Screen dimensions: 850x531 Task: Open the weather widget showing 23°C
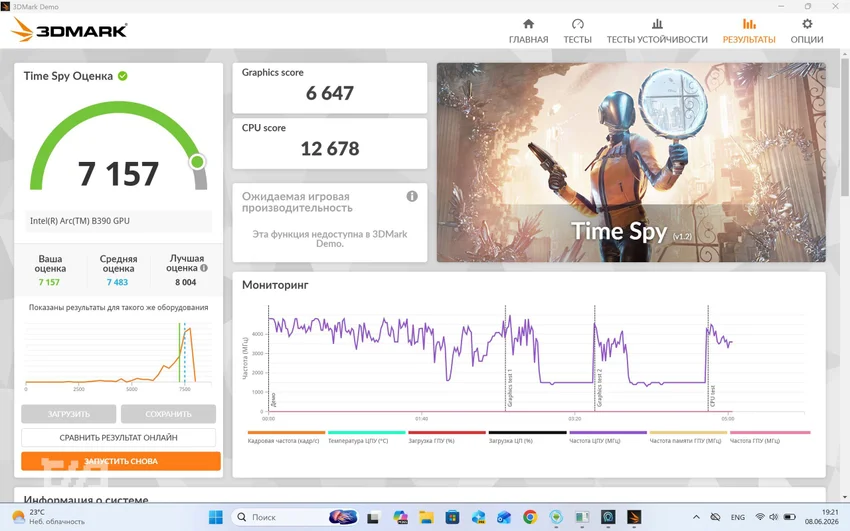[49, 517]
